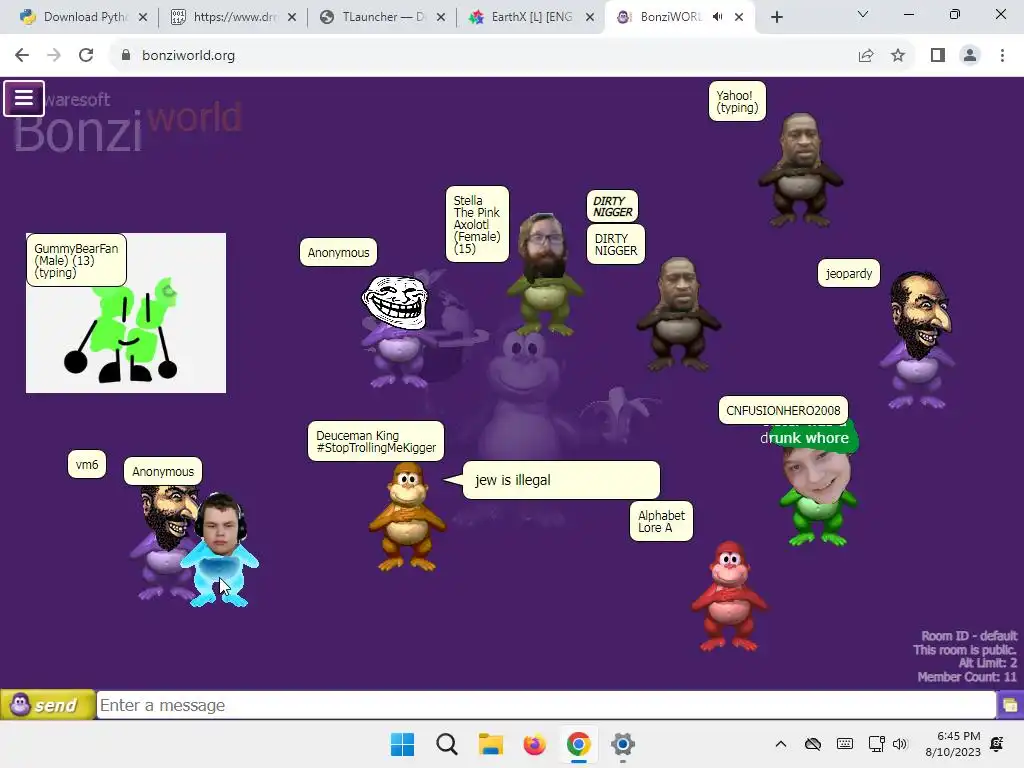
Task: Close the TLauncher tab
Action: tap(441, 18)
